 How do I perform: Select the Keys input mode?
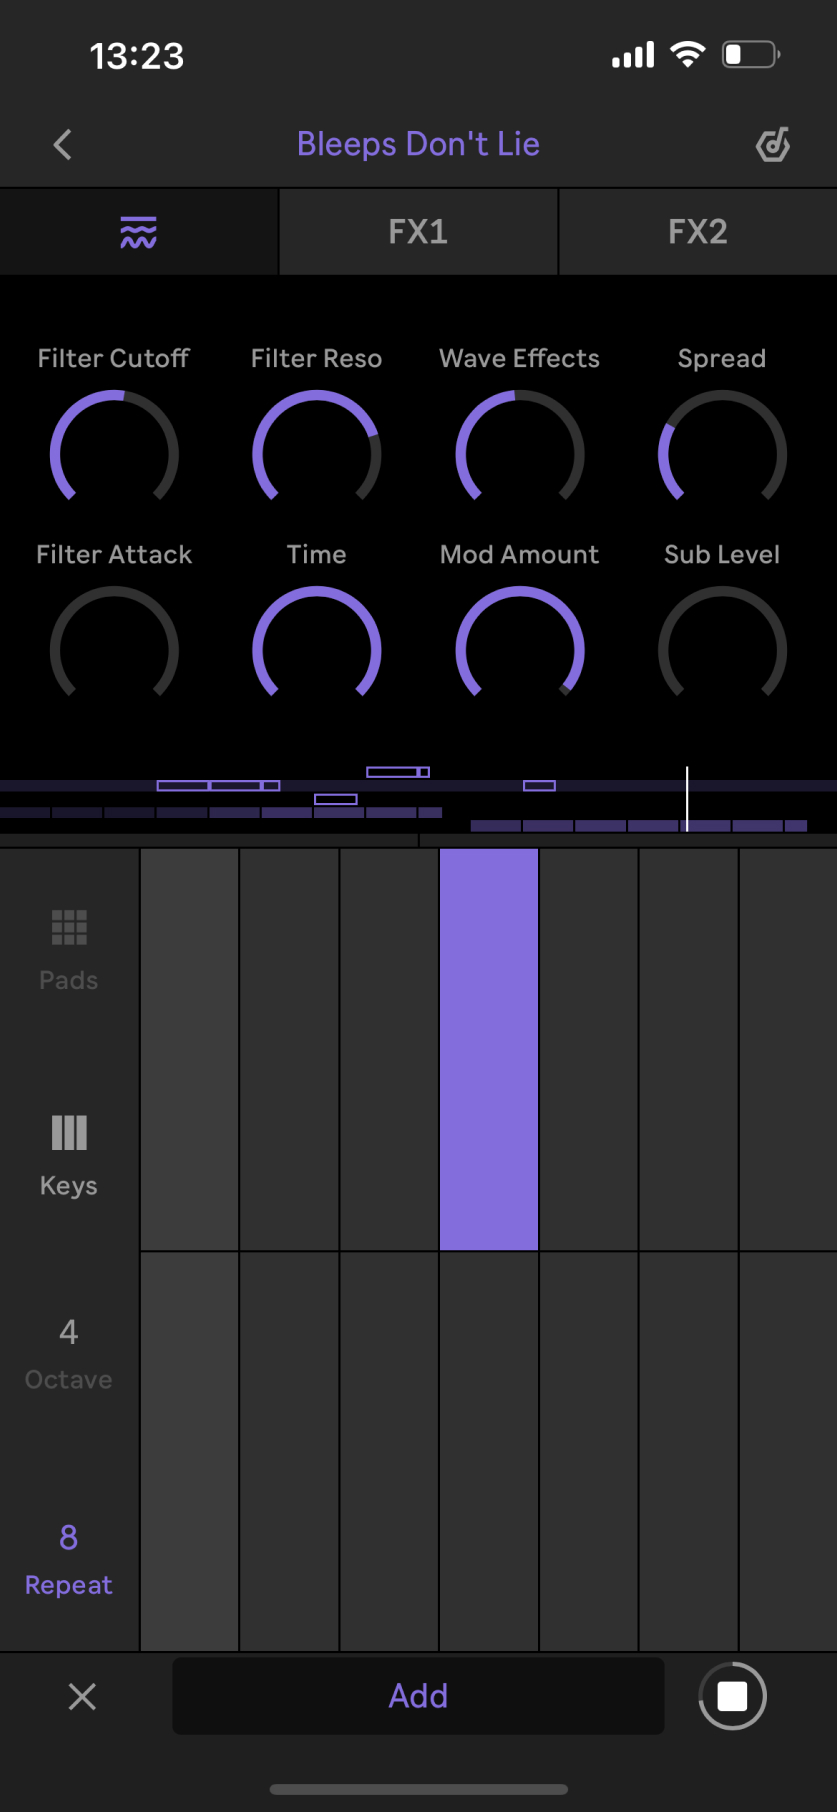tap(69, 1155)
